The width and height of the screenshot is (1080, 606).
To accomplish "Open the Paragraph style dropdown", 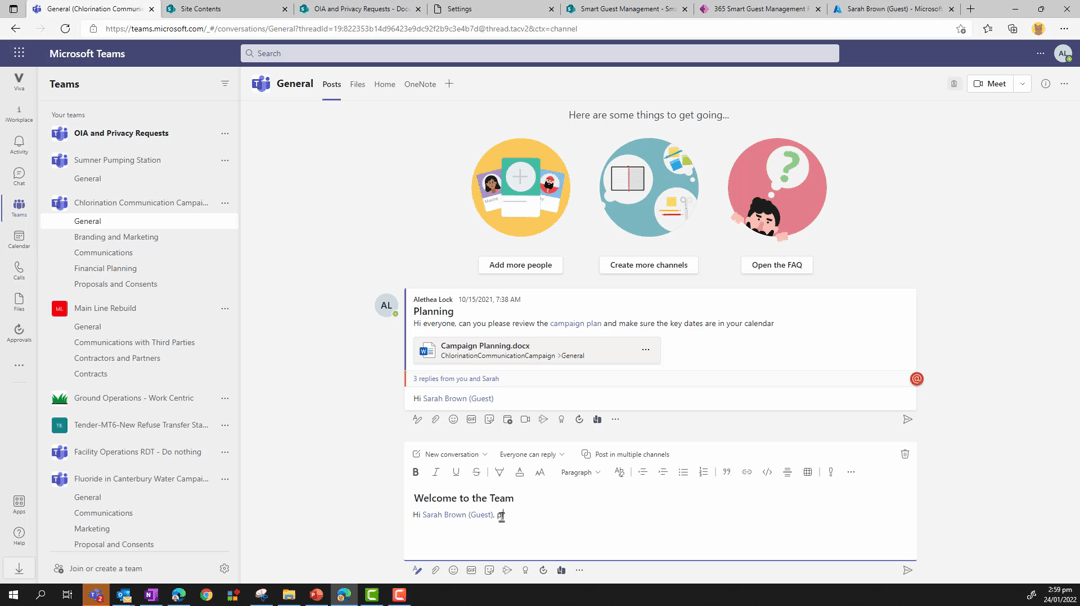I will pyautogui.click(x=580, y=472).
